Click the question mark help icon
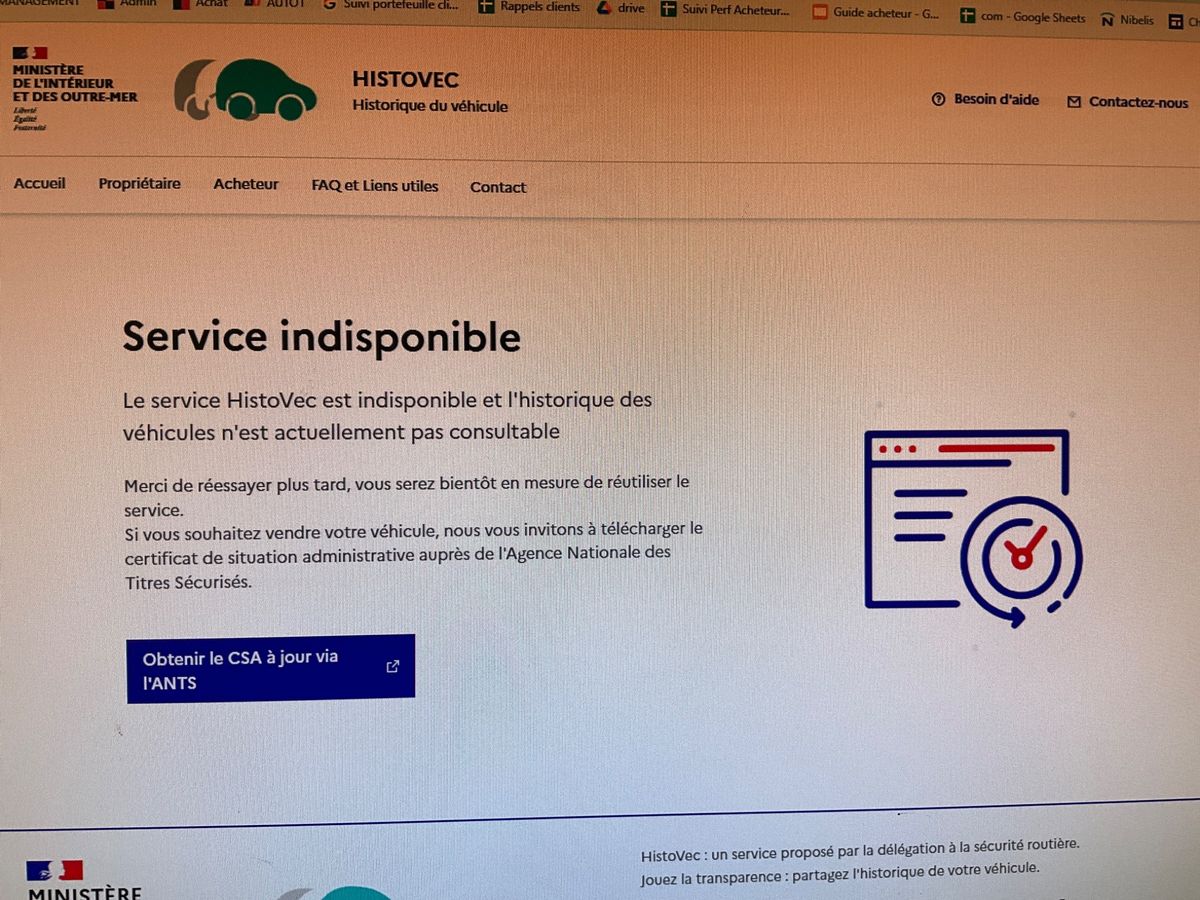1200x900 pixels. [938, 100]
